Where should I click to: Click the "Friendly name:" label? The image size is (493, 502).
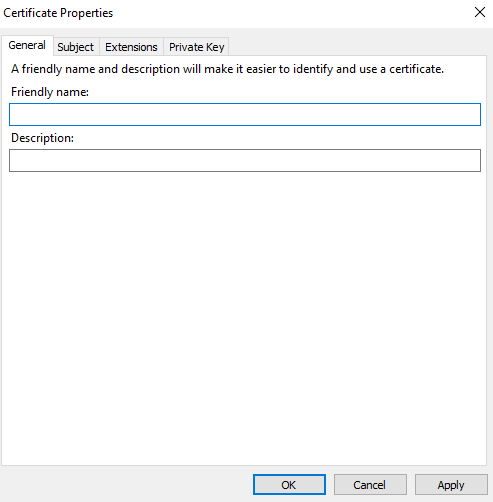point(50,92)
